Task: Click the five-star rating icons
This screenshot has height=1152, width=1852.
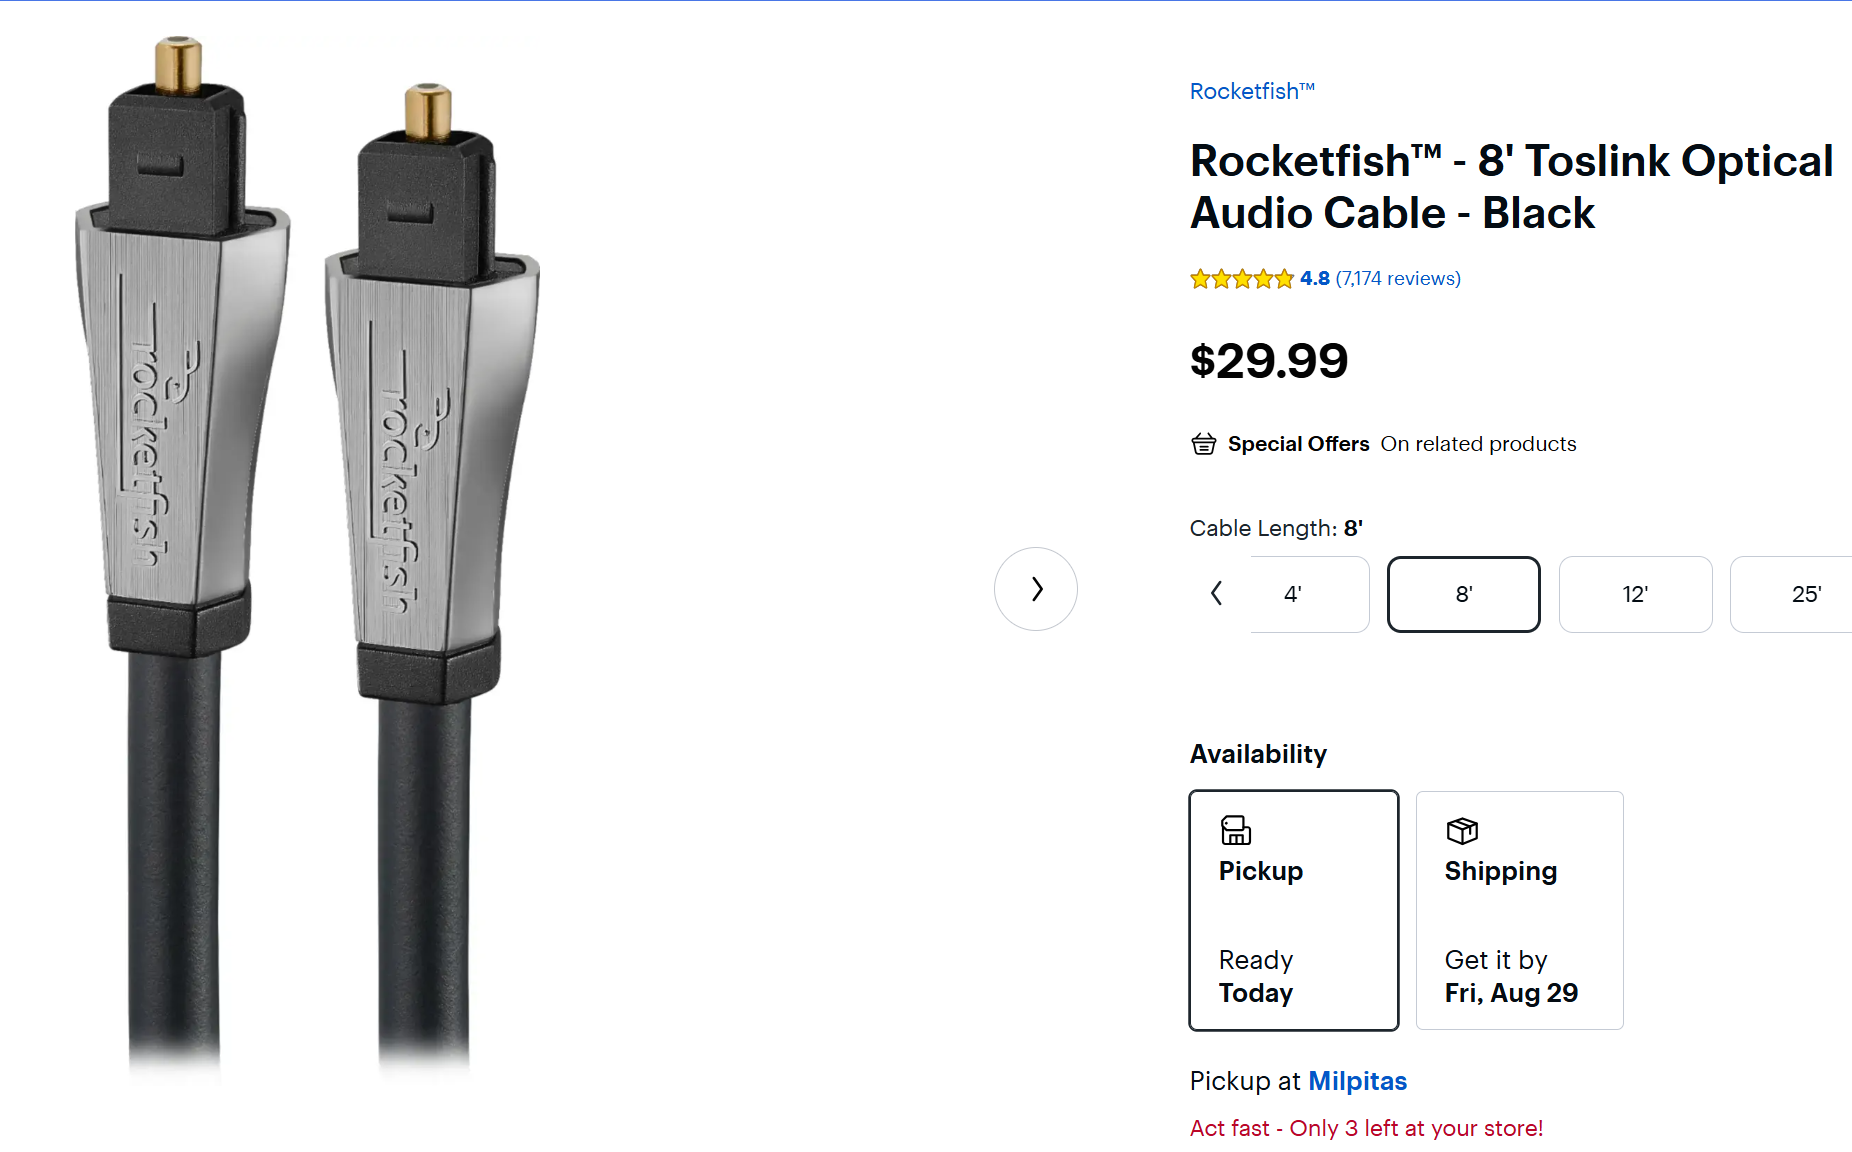Action: 1241,279
